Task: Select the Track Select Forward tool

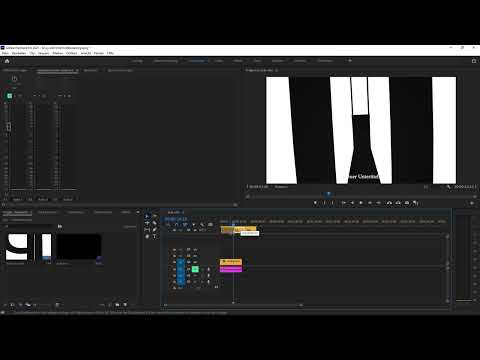Action: [x=154, y=216]
